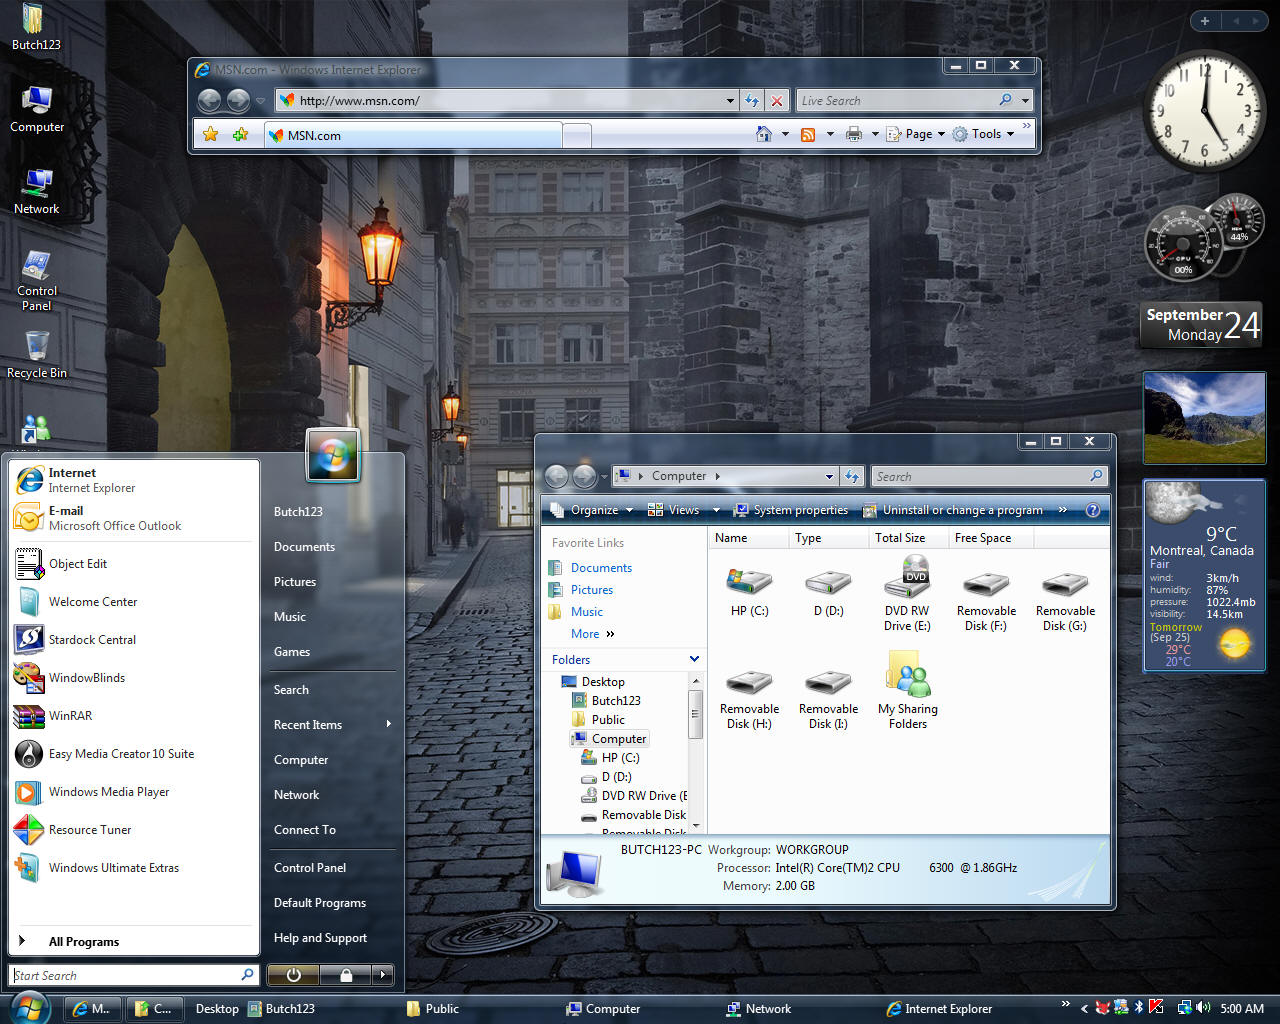This screenshot has width=1280, height=1024.
Task: Open the Computer desktop icon
Action: (37, 110)
